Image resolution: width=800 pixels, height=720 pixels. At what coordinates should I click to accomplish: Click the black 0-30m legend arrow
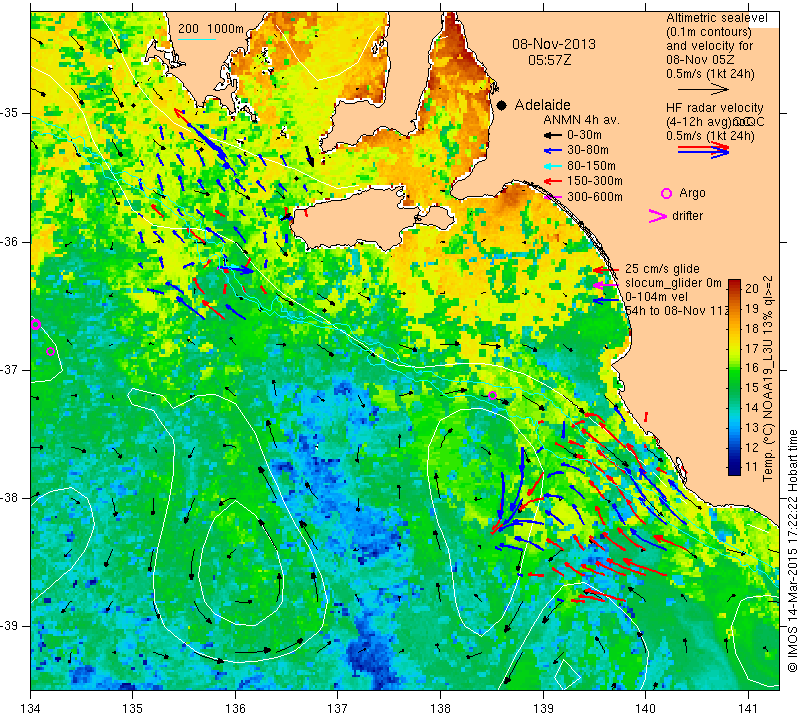tap(552, 135)
